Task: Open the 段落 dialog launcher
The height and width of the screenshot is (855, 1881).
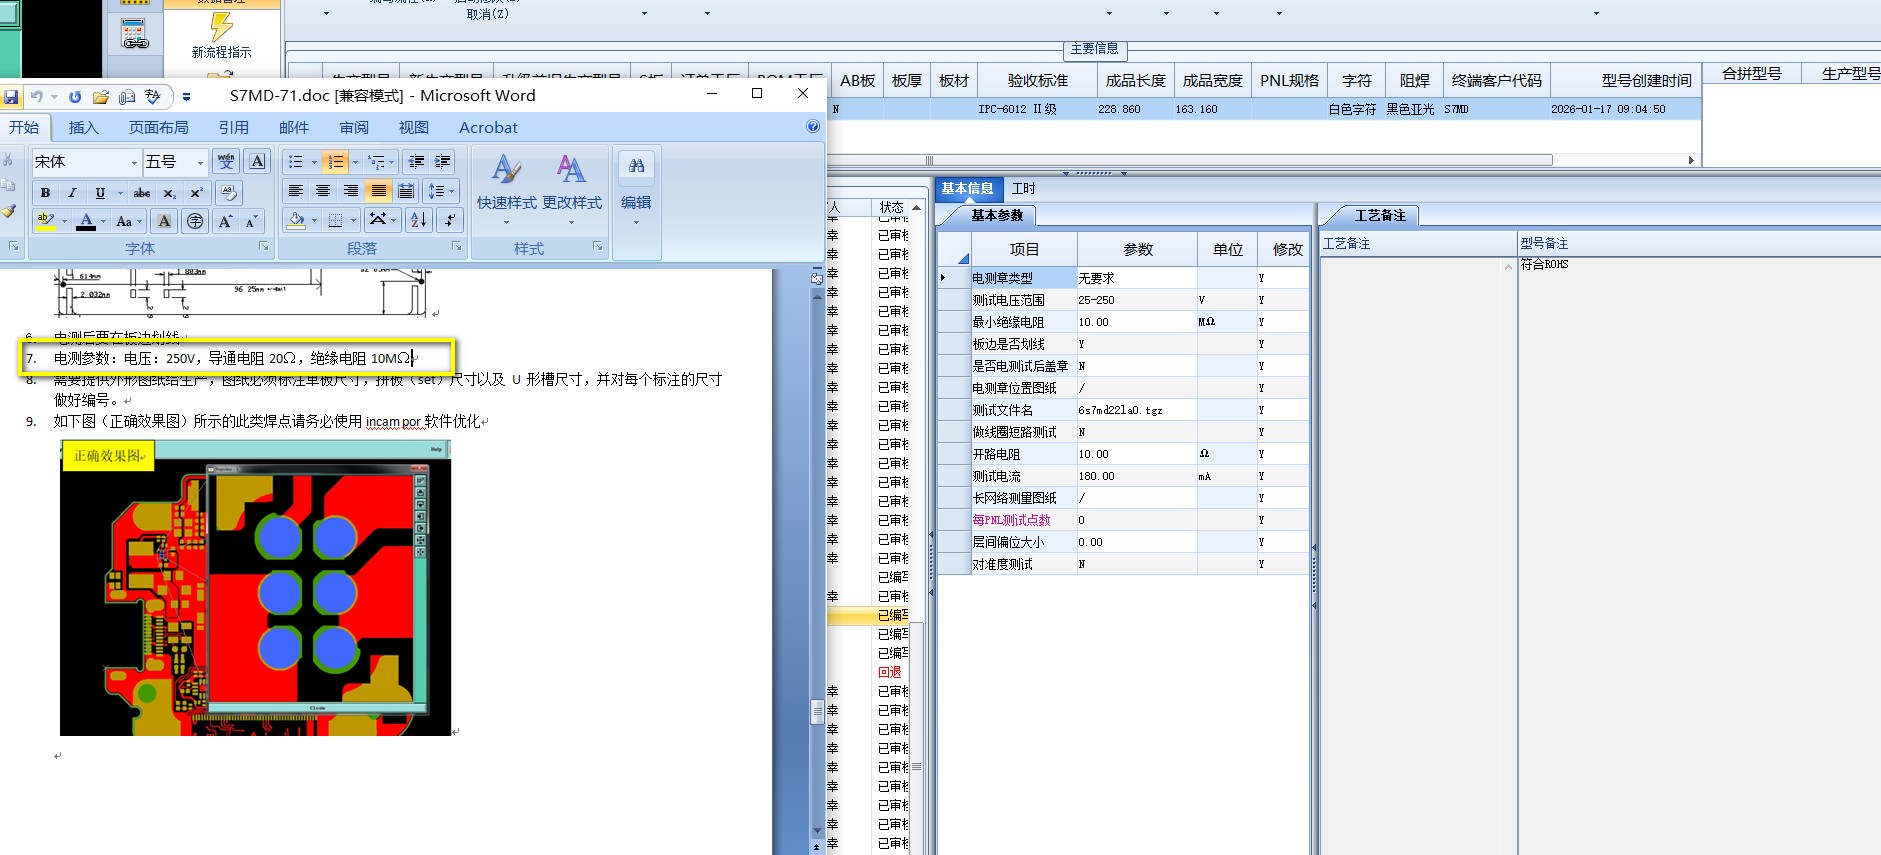Action: tap(456, 247)
